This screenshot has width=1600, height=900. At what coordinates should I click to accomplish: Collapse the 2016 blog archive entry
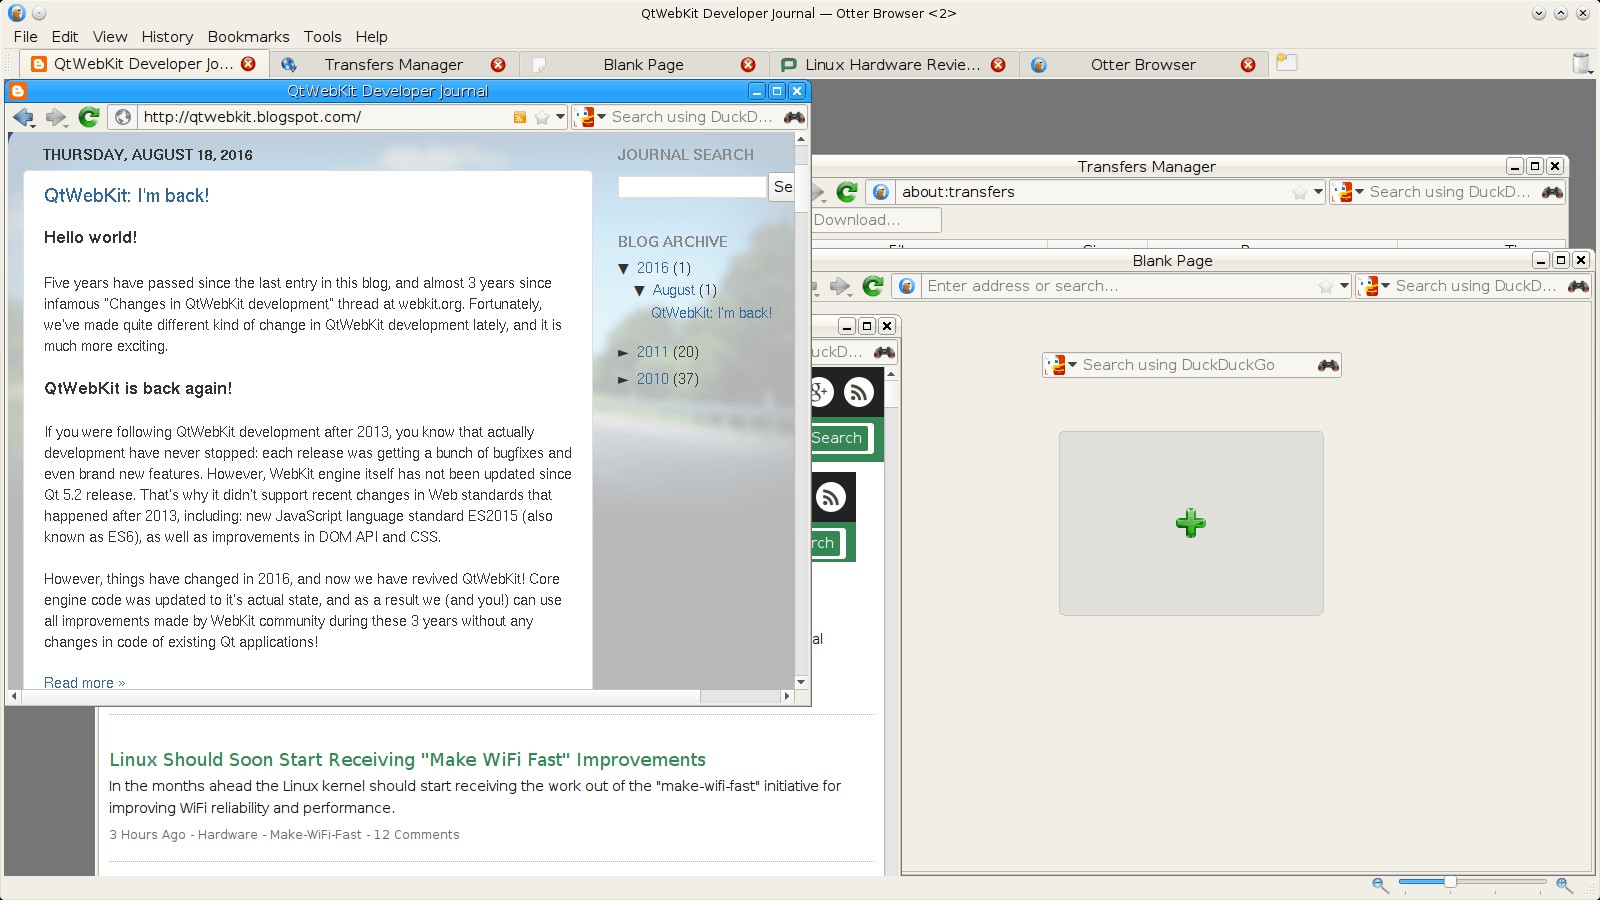point(624,268)
